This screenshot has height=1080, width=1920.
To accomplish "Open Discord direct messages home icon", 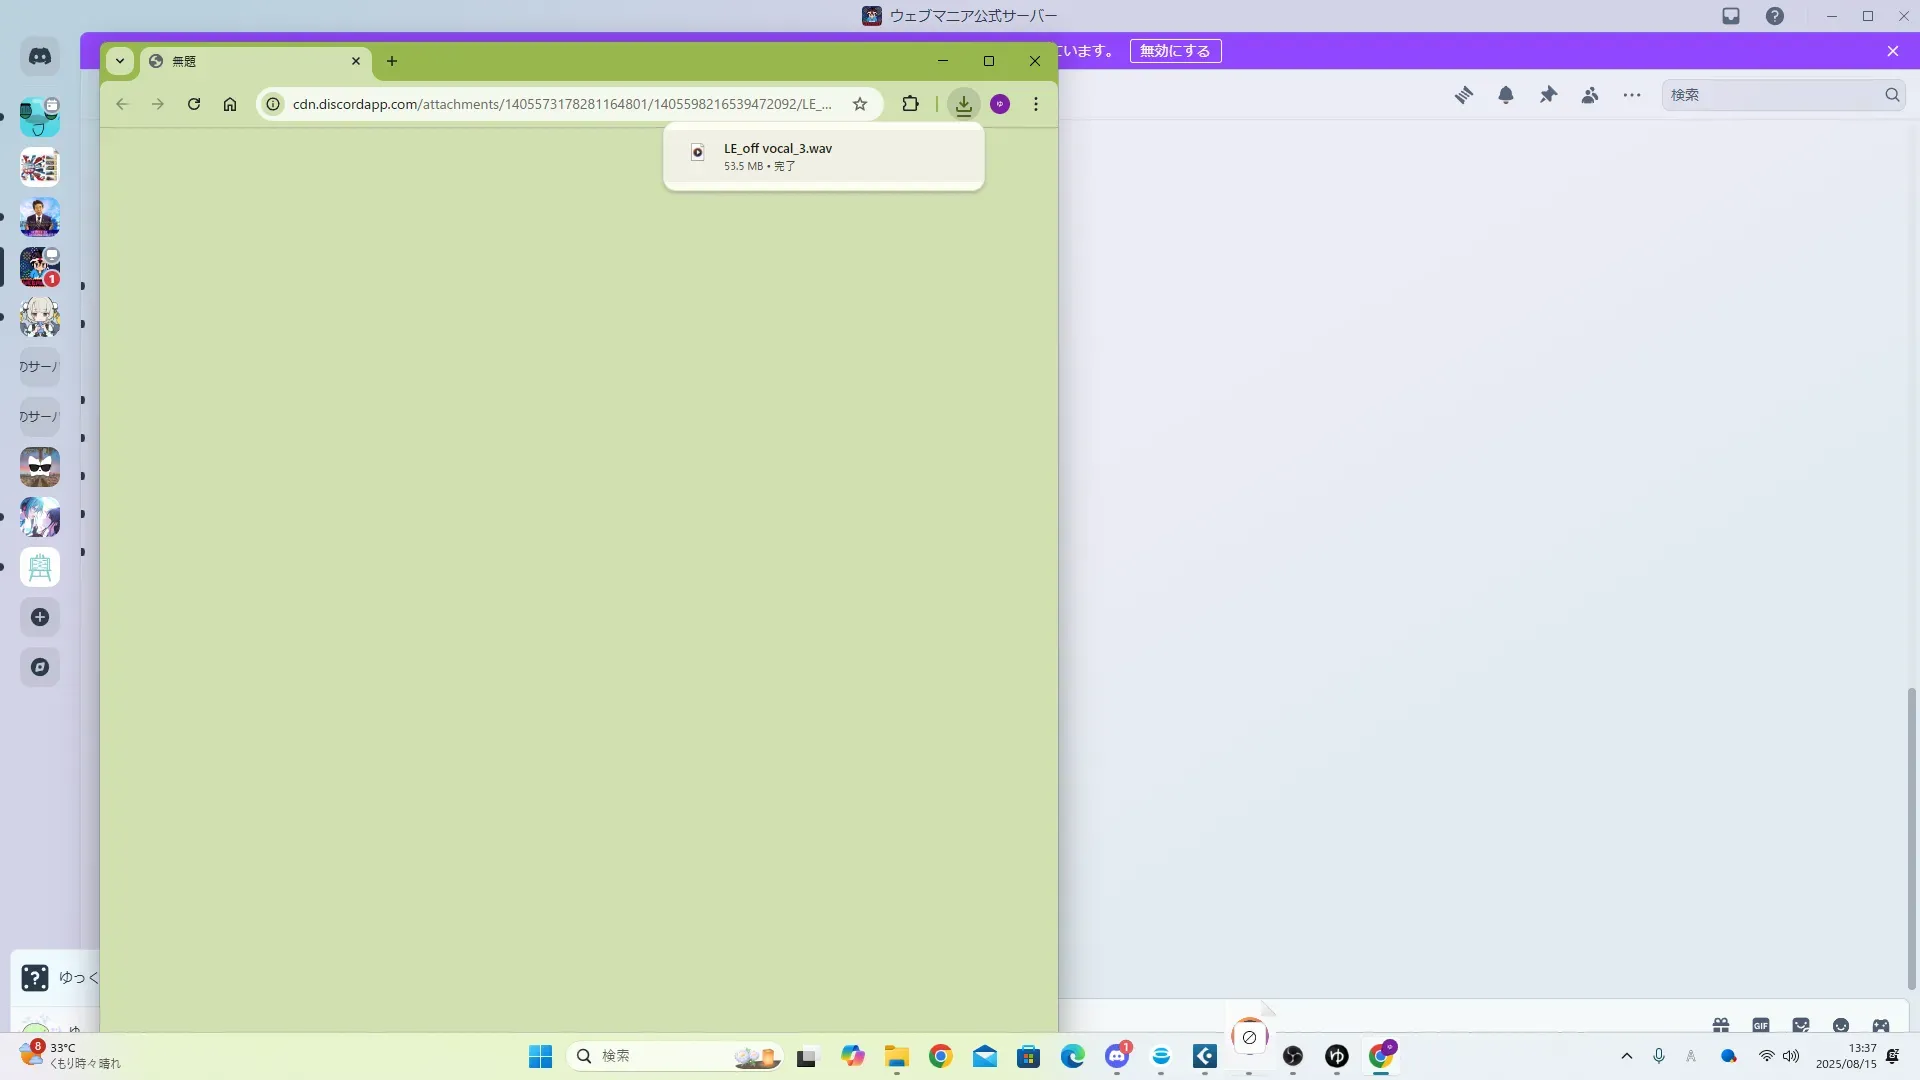I will (x=40, y=57).
